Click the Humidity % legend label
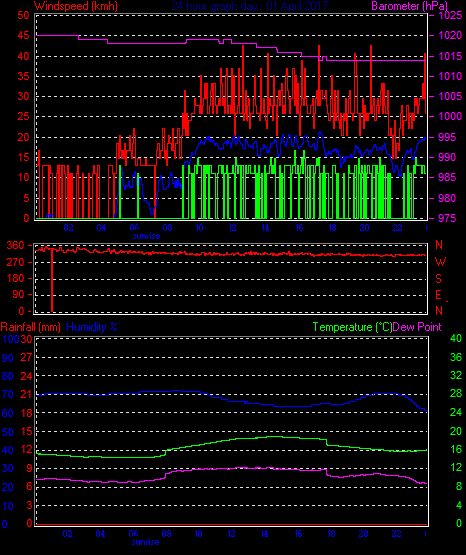 point(92,327)
